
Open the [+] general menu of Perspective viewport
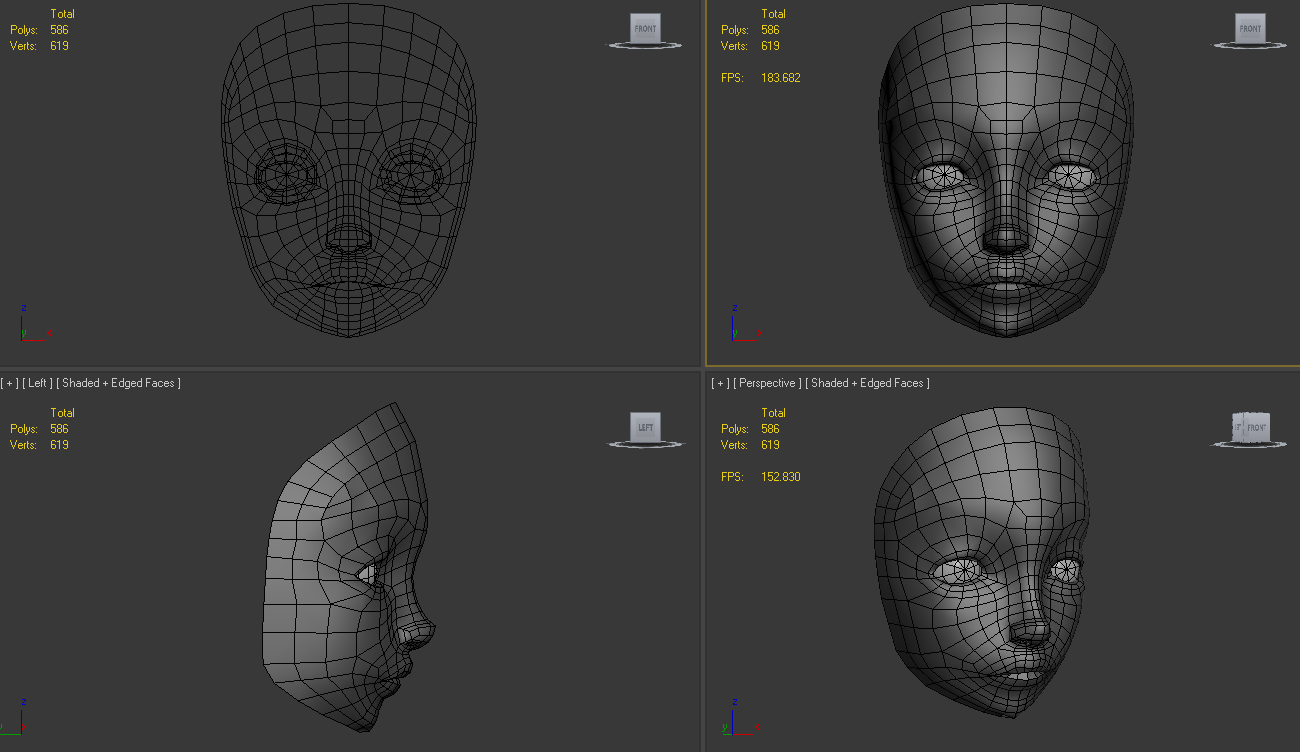719,383
